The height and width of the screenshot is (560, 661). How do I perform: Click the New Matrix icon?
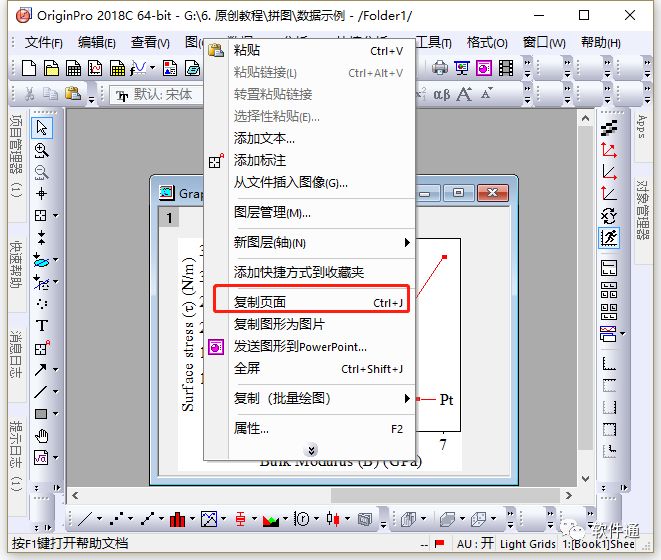[117, 68]
